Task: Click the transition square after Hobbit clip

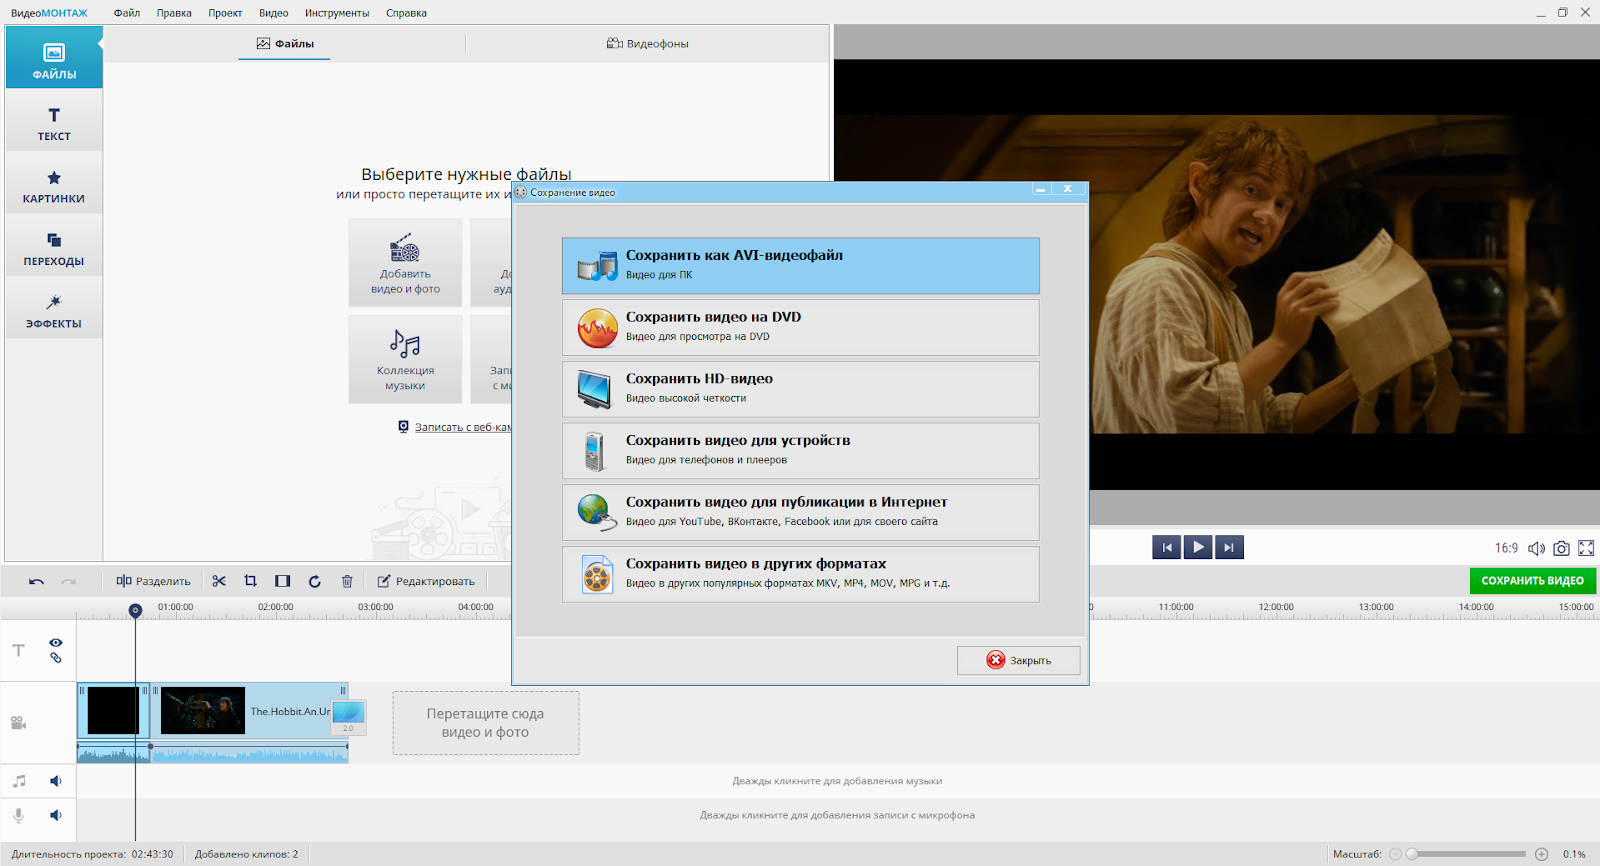Action: tap(348, 716)
